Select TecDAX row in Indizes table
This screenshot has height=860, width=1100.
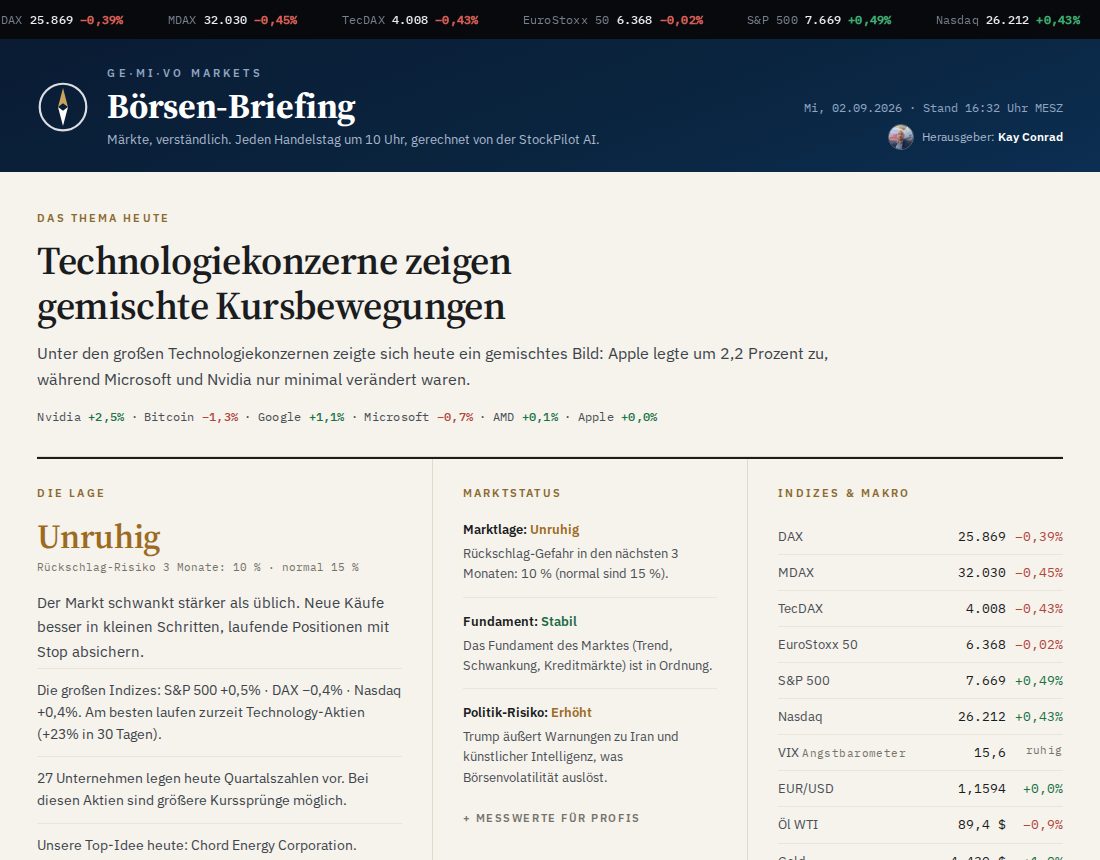point(920,609)
